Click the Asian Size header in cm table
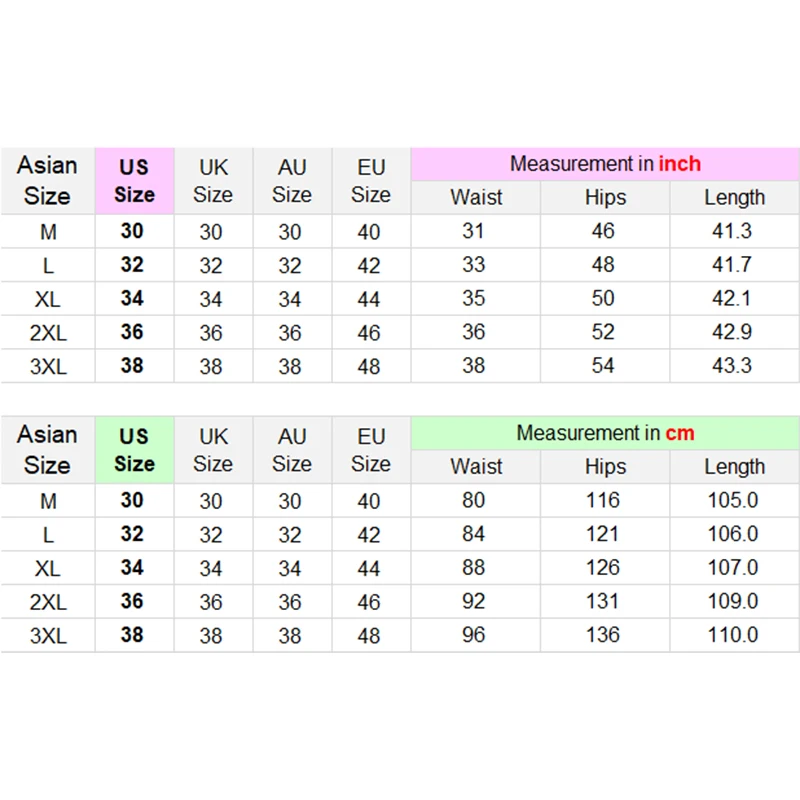The height and width of the screenshot is (800, 800). (47, 450)
